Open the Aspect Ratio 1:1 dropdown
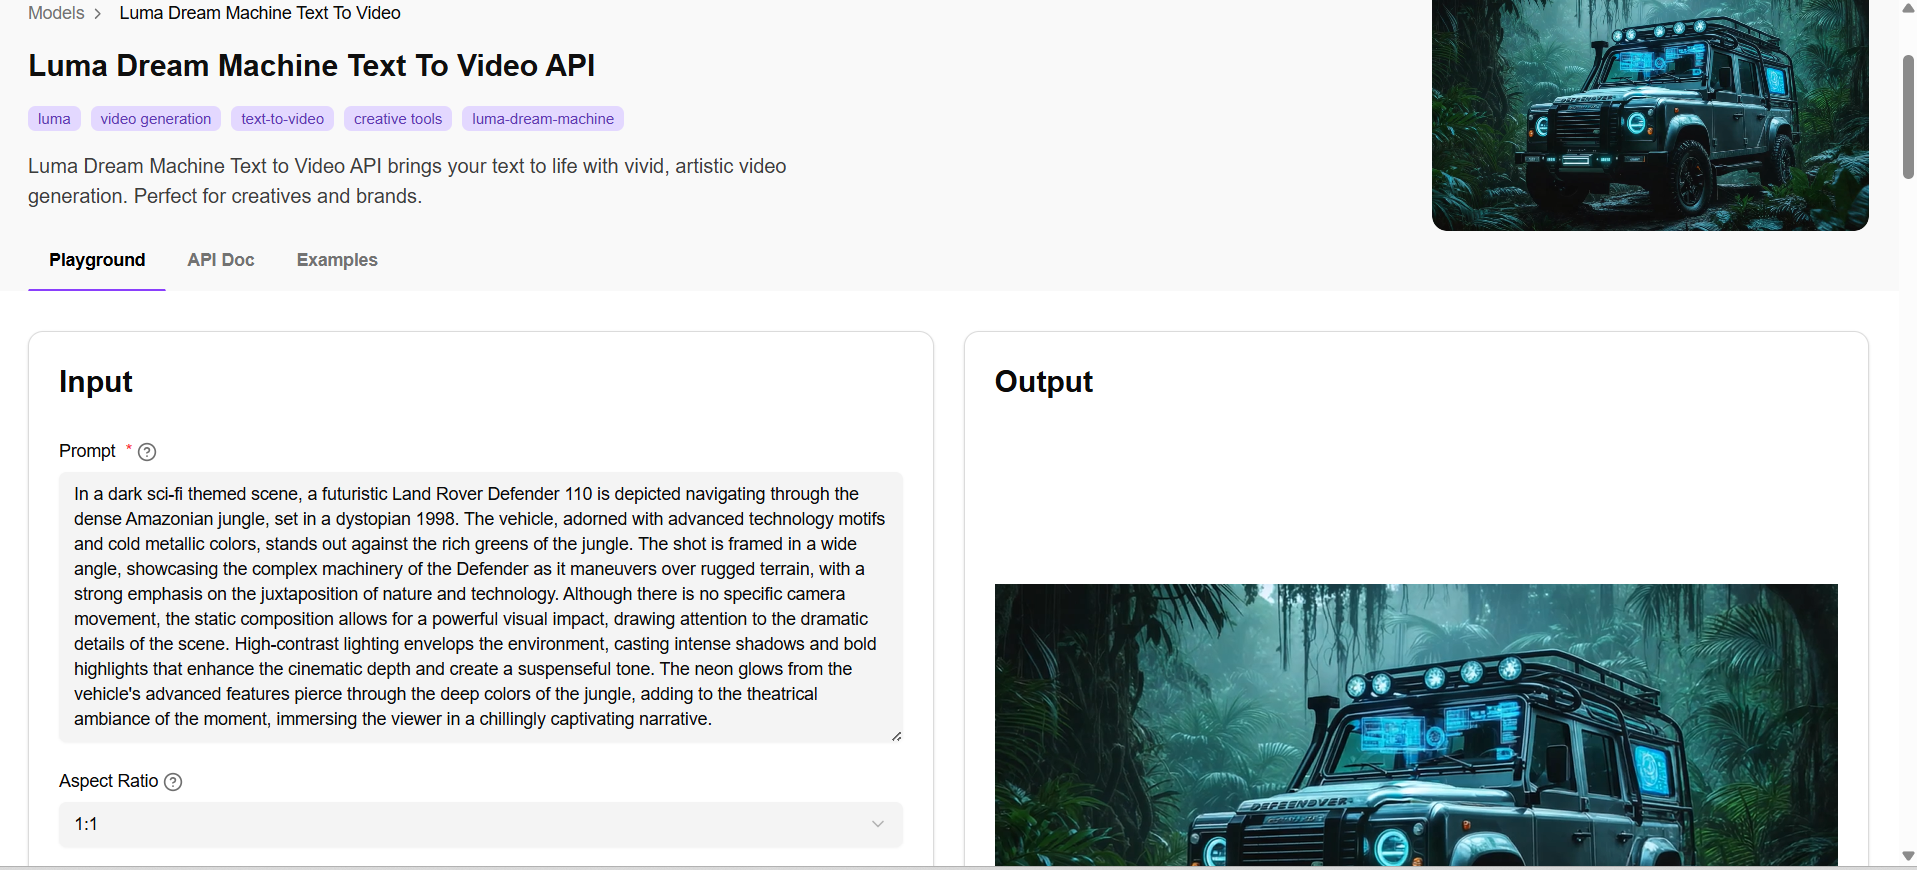 point(480,825)
